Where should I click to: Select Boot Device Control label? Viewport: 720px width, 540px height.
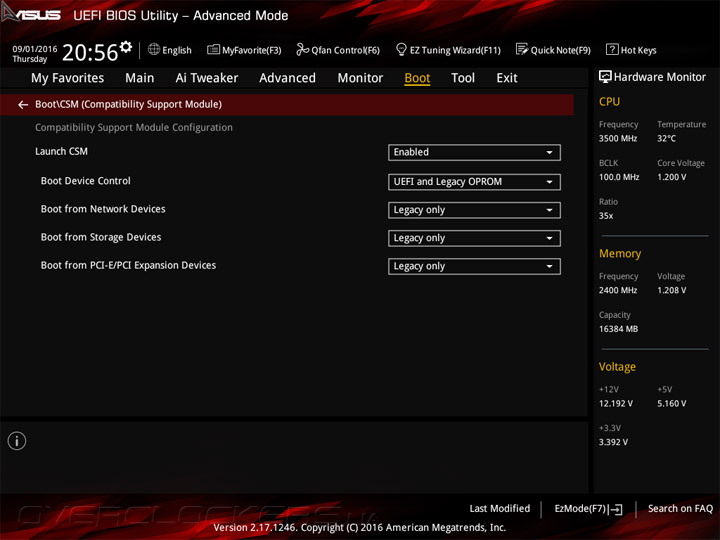point(85,181)
